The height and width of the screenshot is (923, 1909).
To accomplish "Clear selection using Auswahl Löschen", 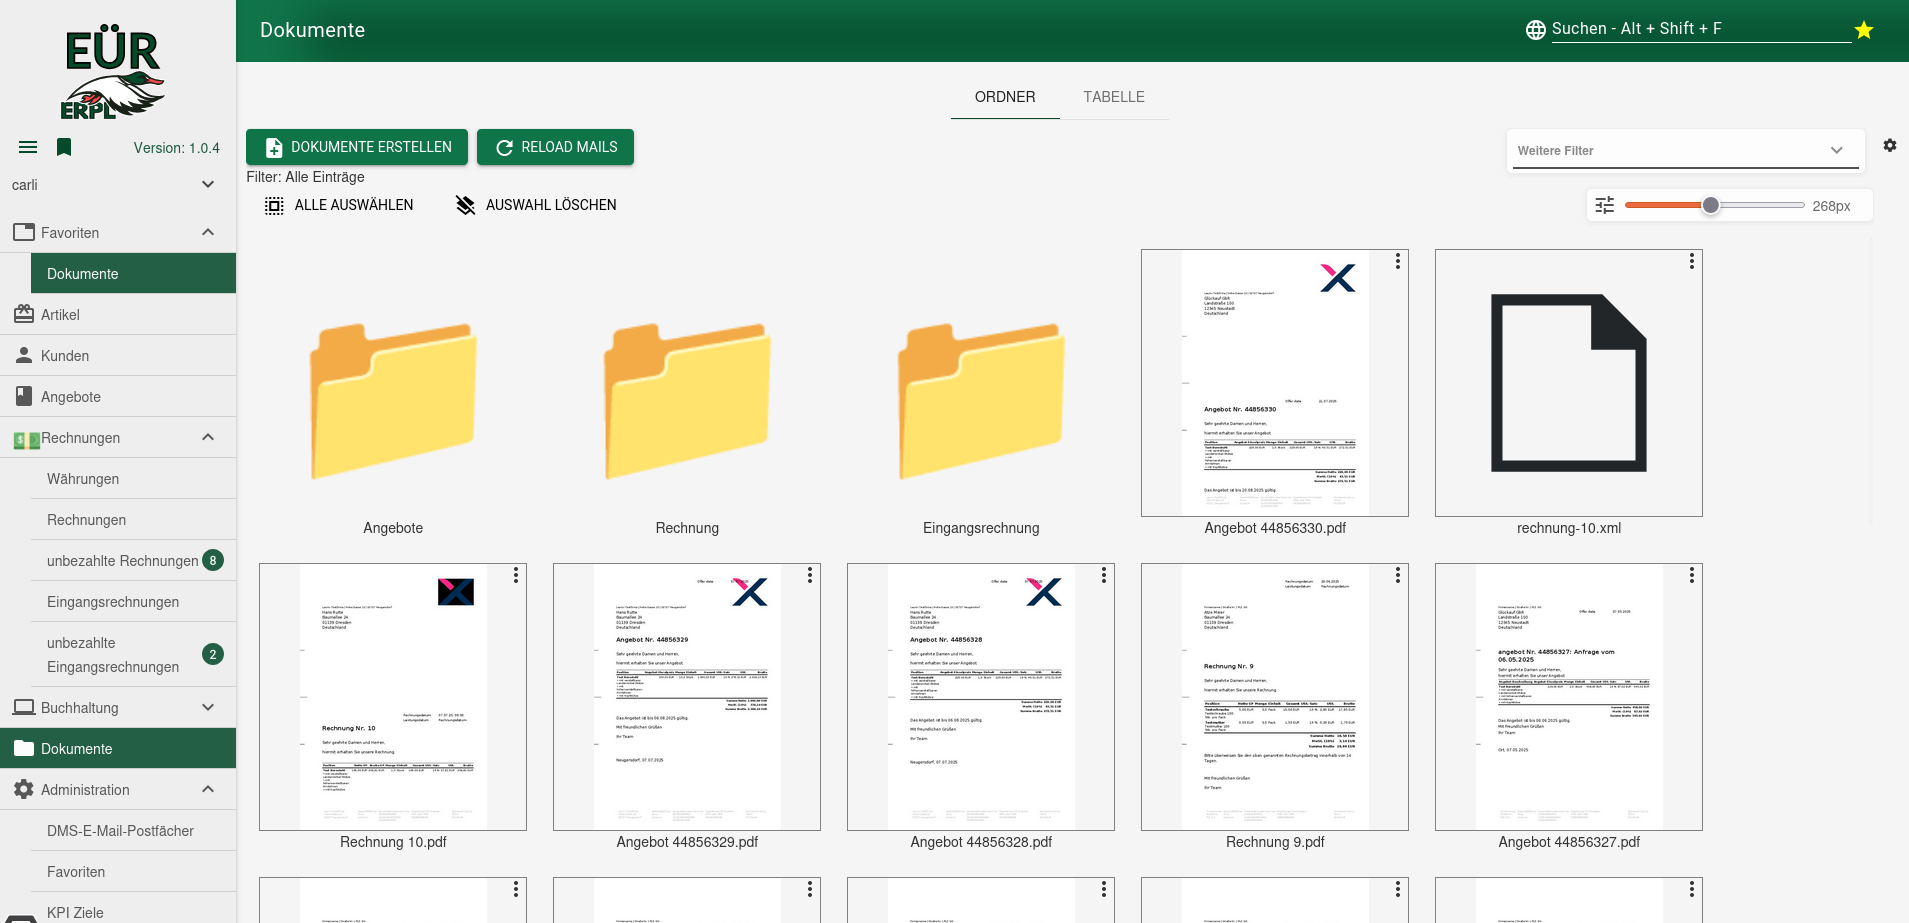I will pyautogui.click(x=536, y=205).
